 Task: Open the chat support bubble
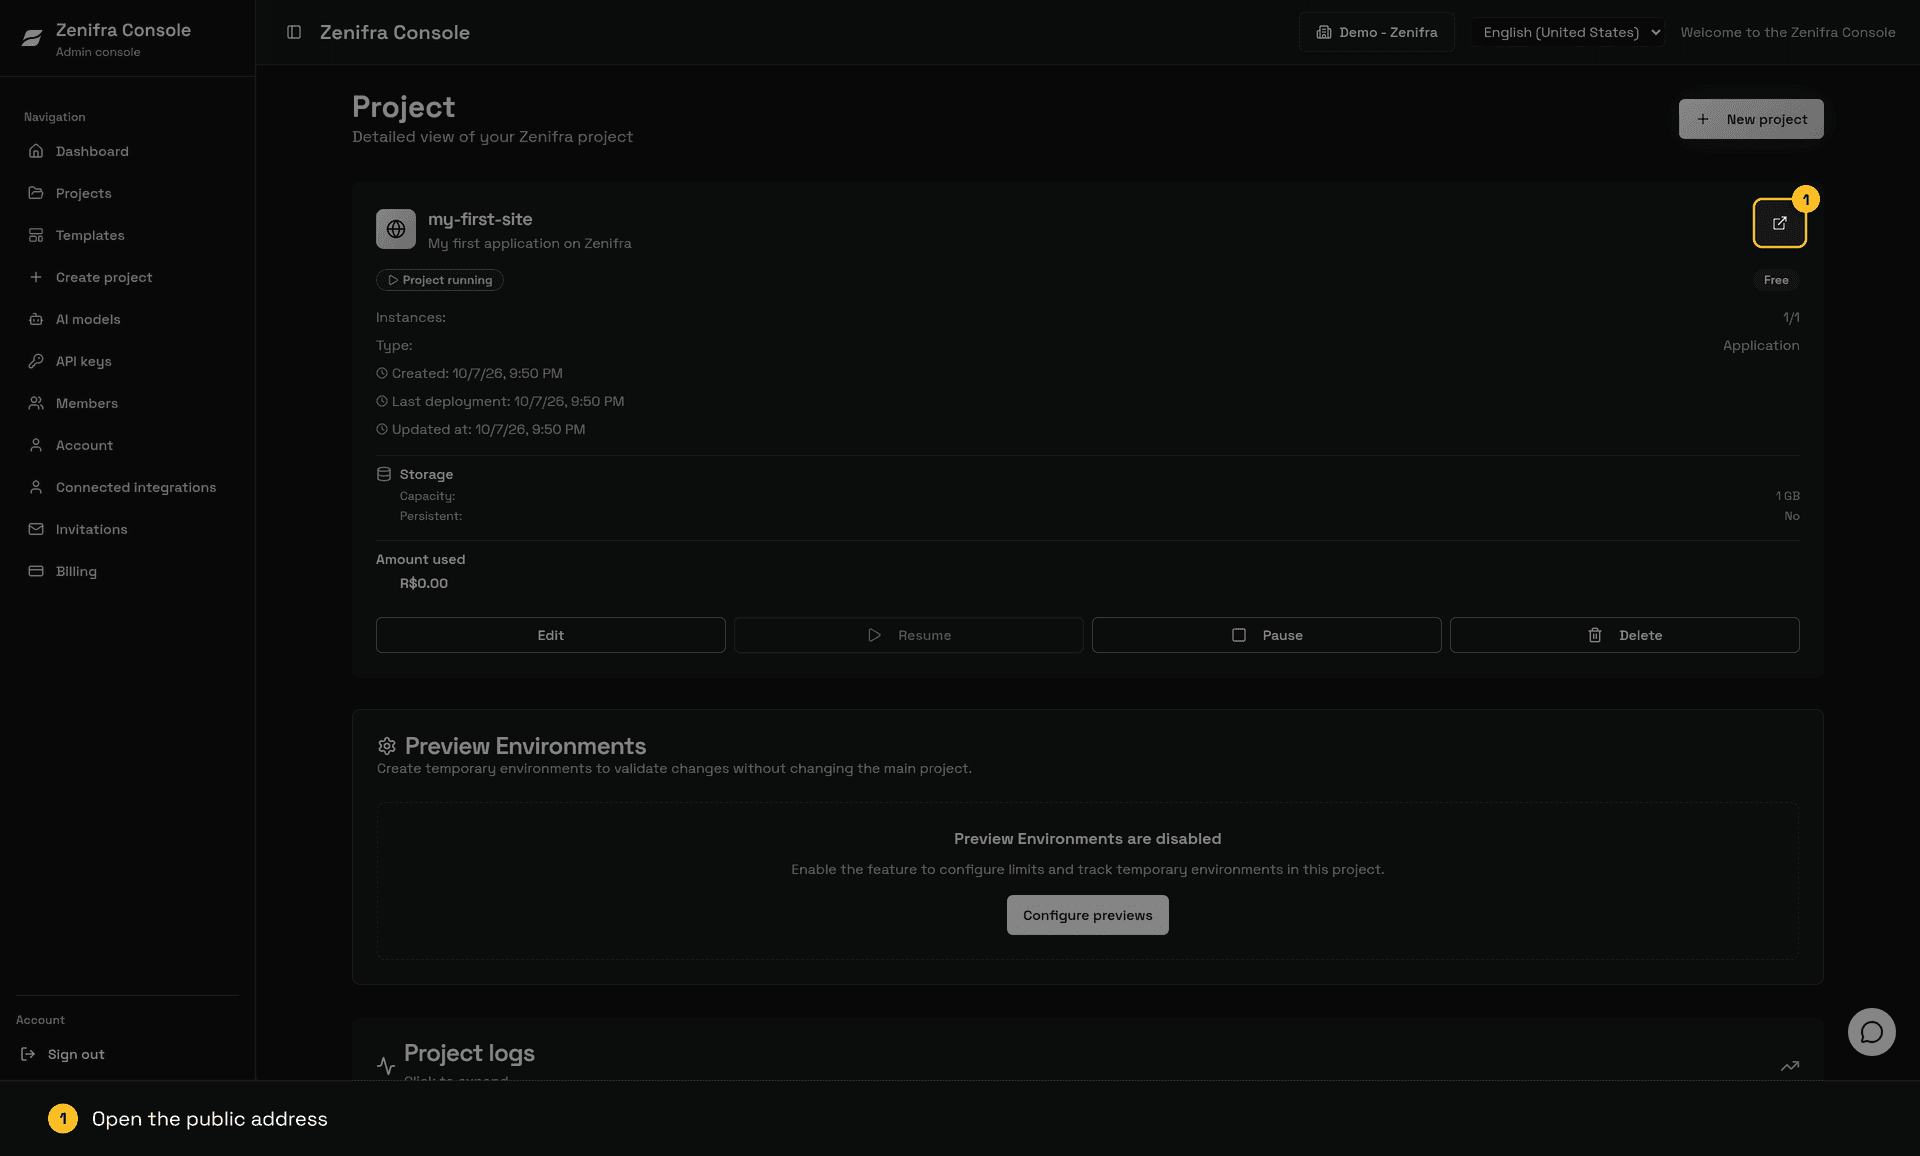coord(1871,1031)
